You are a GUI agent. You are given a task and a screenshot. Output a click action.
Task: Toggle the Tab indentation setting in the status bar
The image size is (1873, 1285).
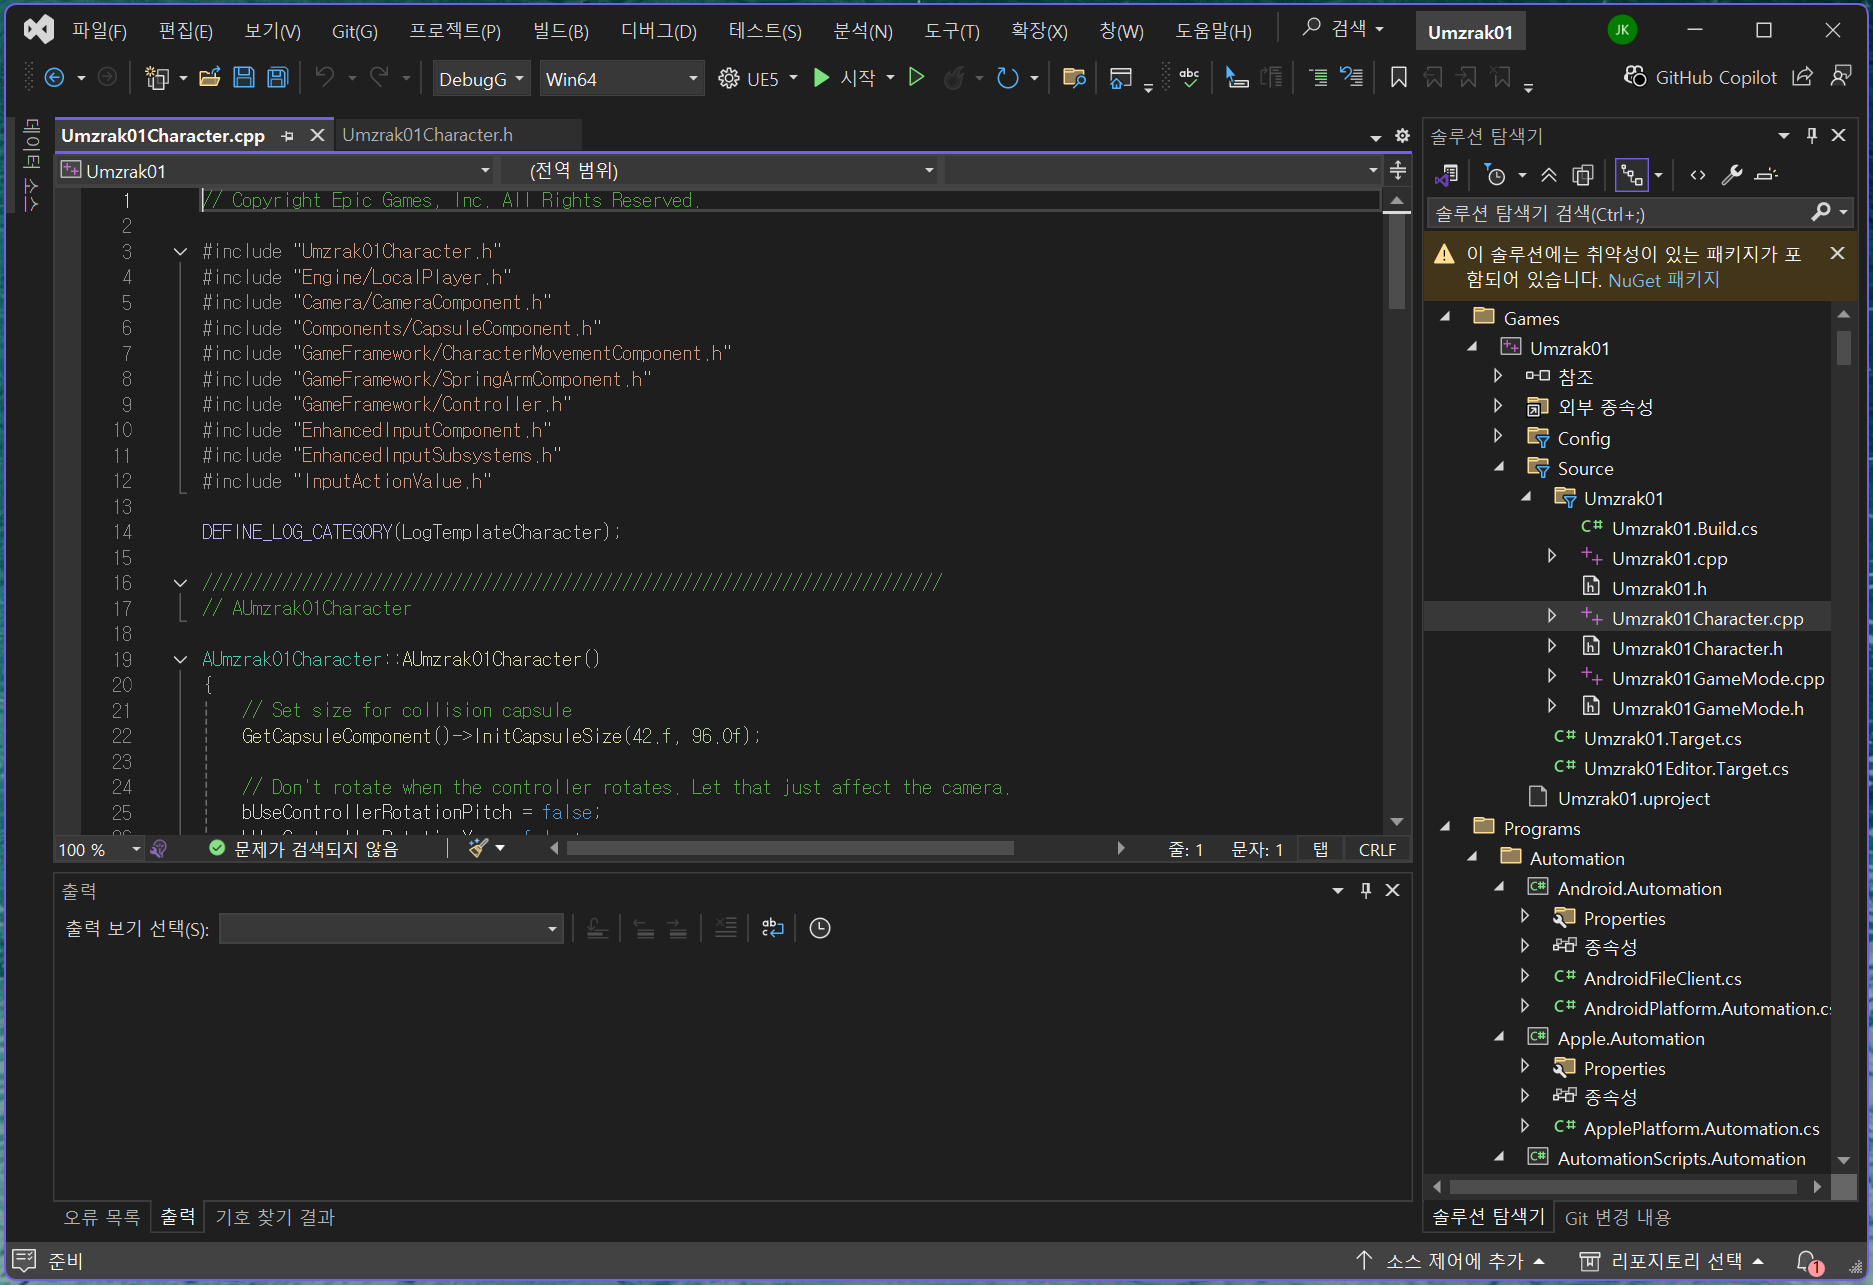1321,849
